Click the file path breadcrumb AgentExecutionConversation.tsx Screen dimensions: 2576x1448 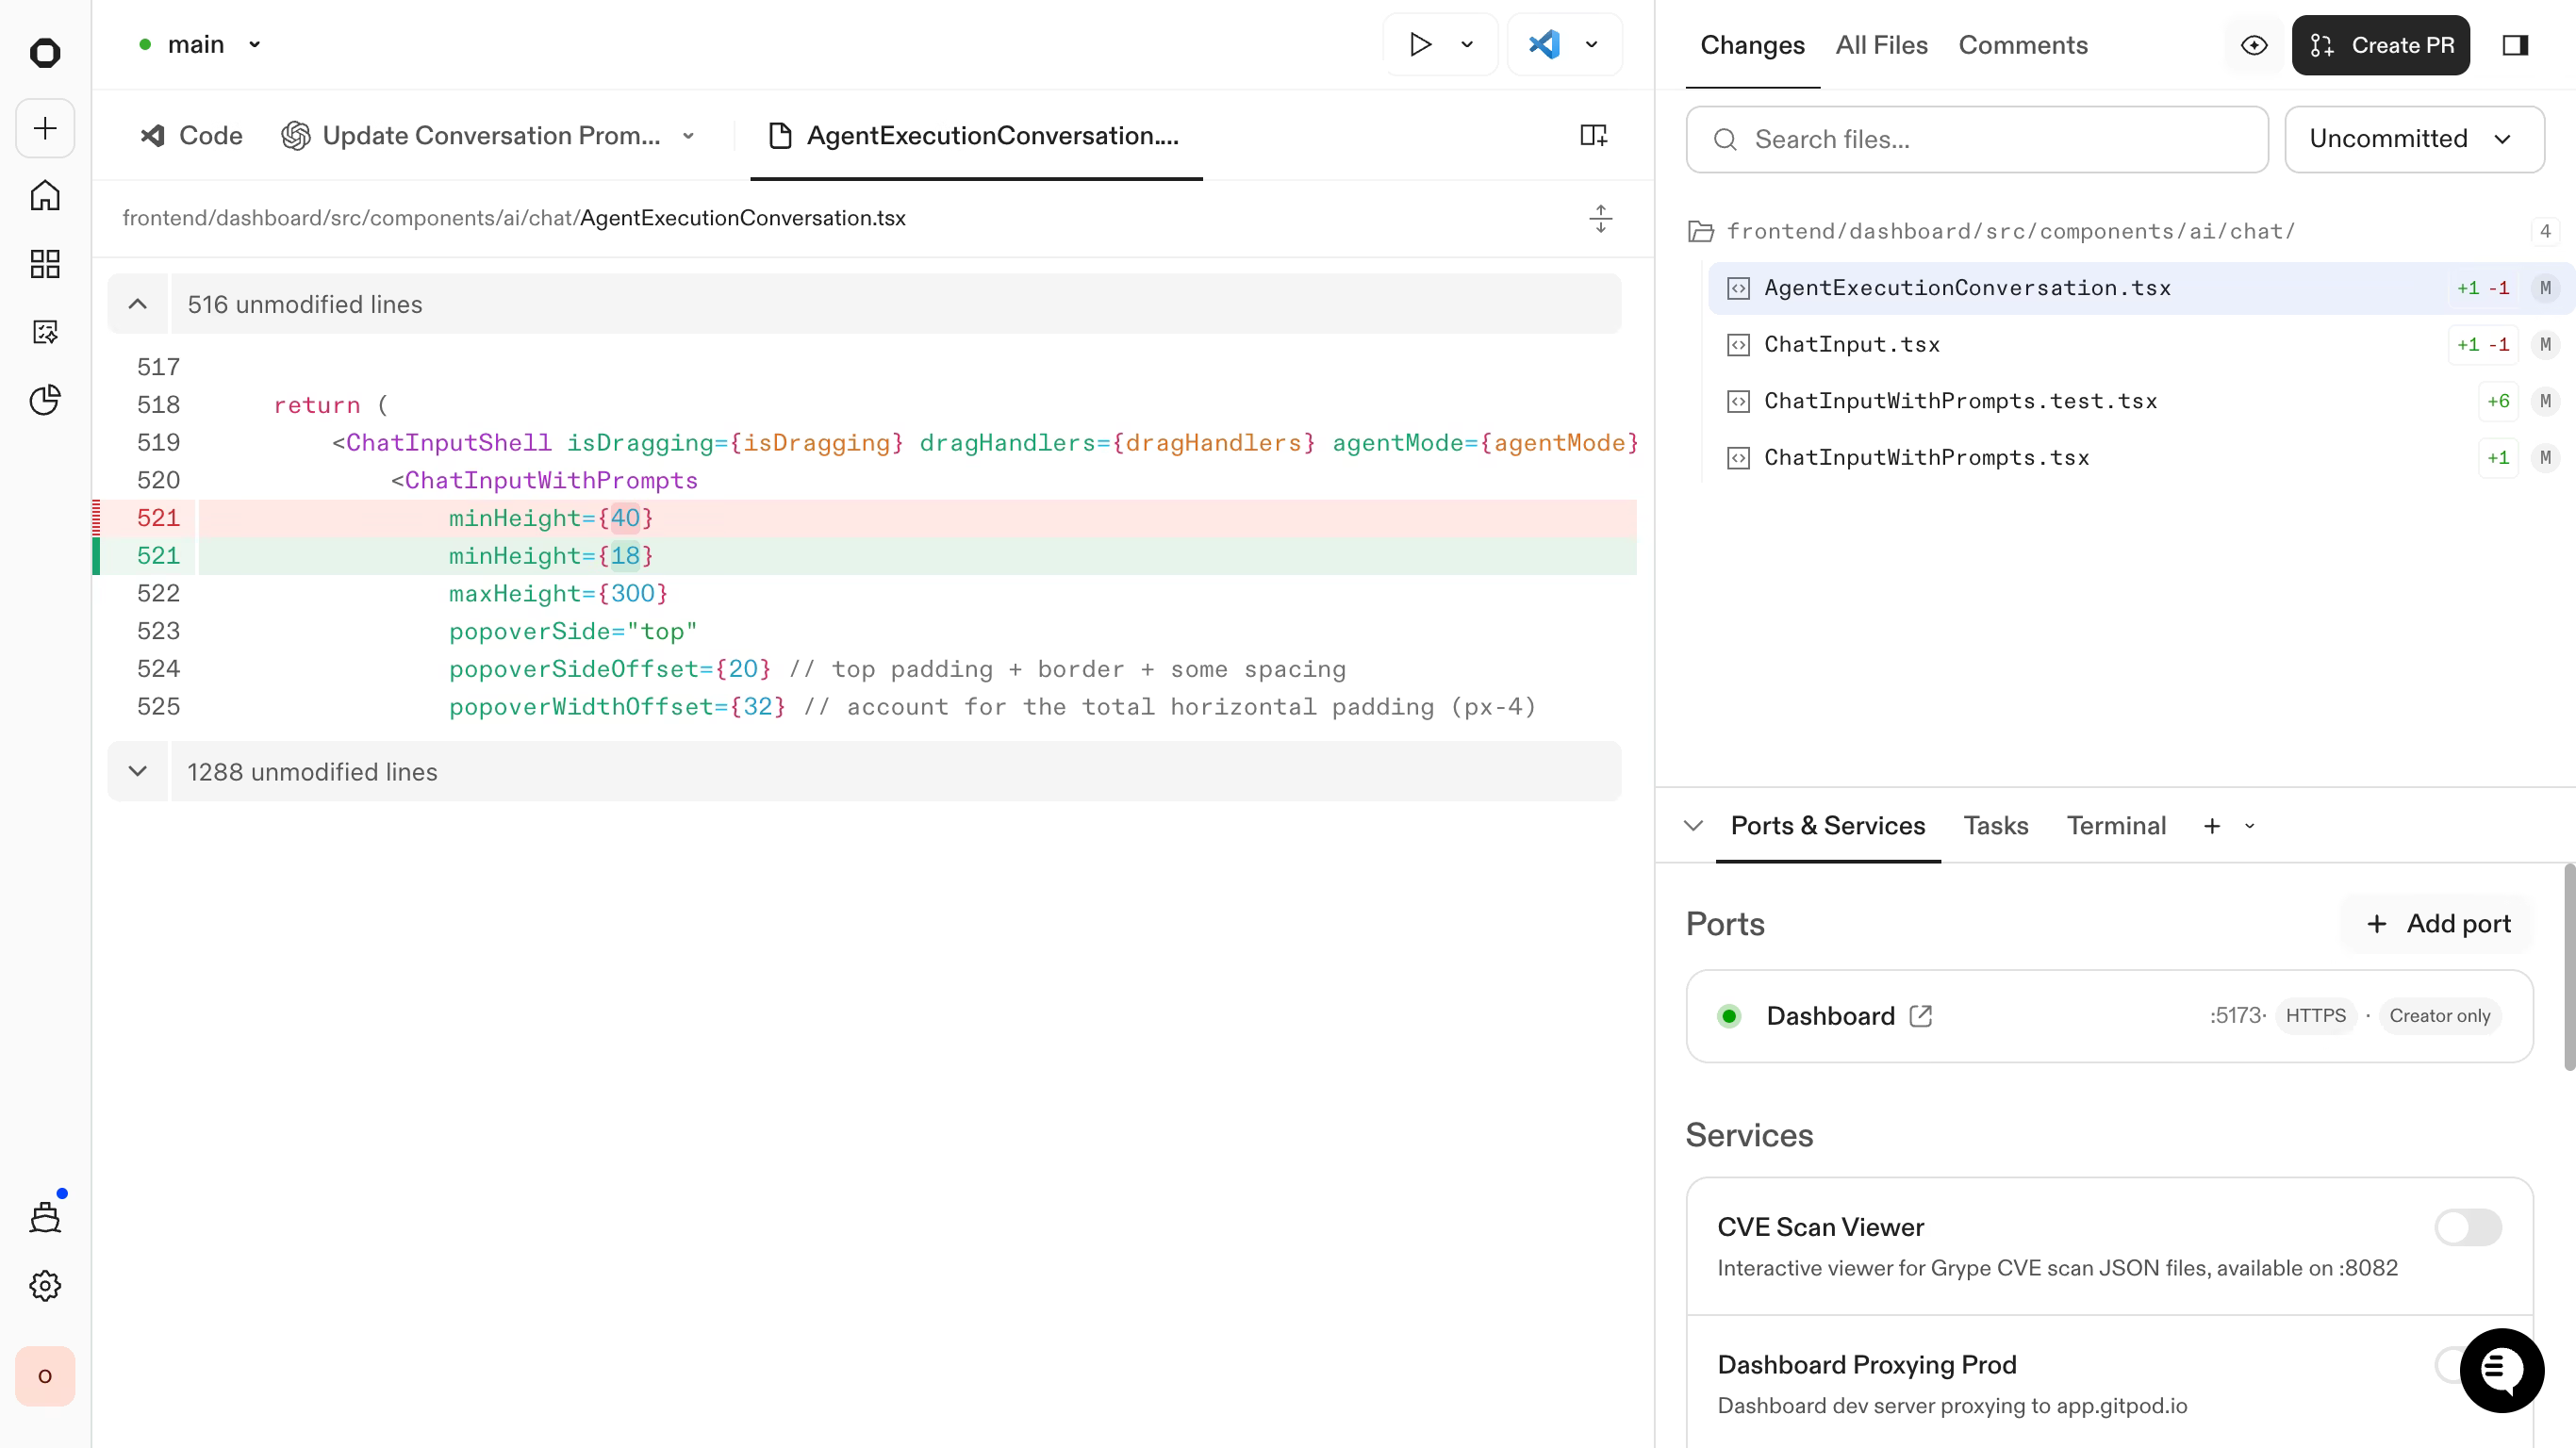pyautogui.click(x=742, y=218)
